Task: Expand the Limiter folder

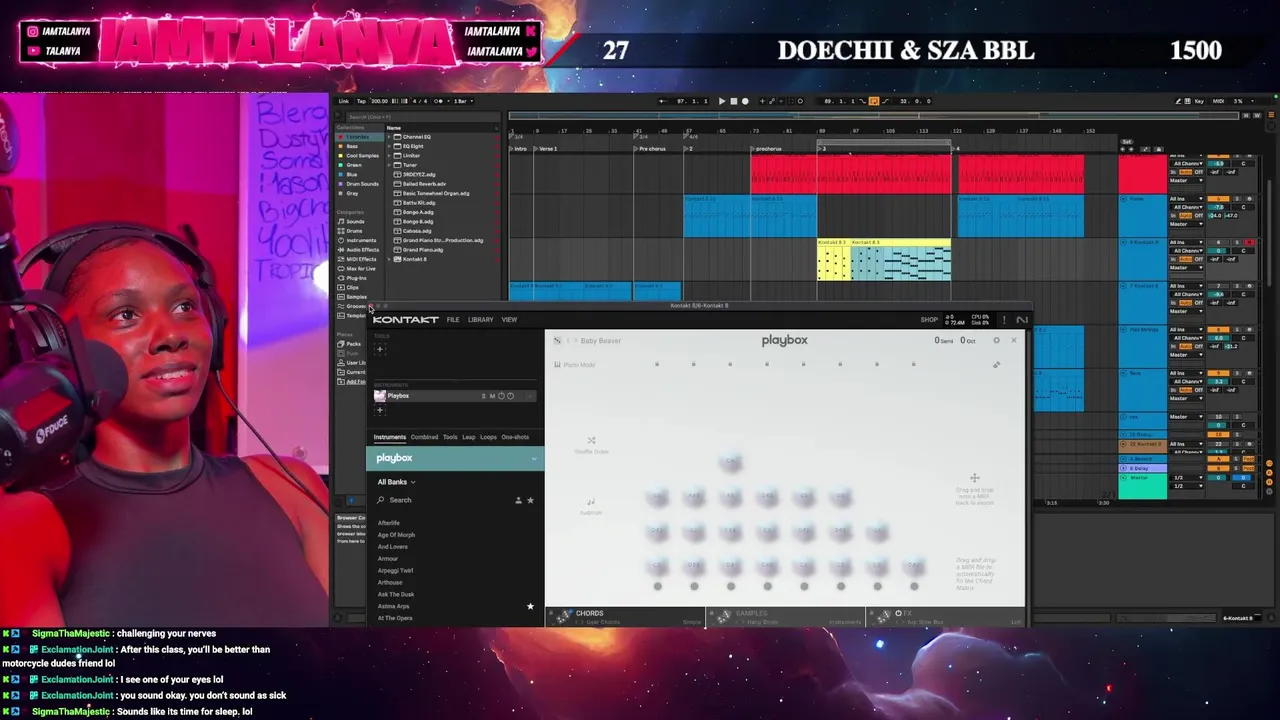Action: pos(390,156)
